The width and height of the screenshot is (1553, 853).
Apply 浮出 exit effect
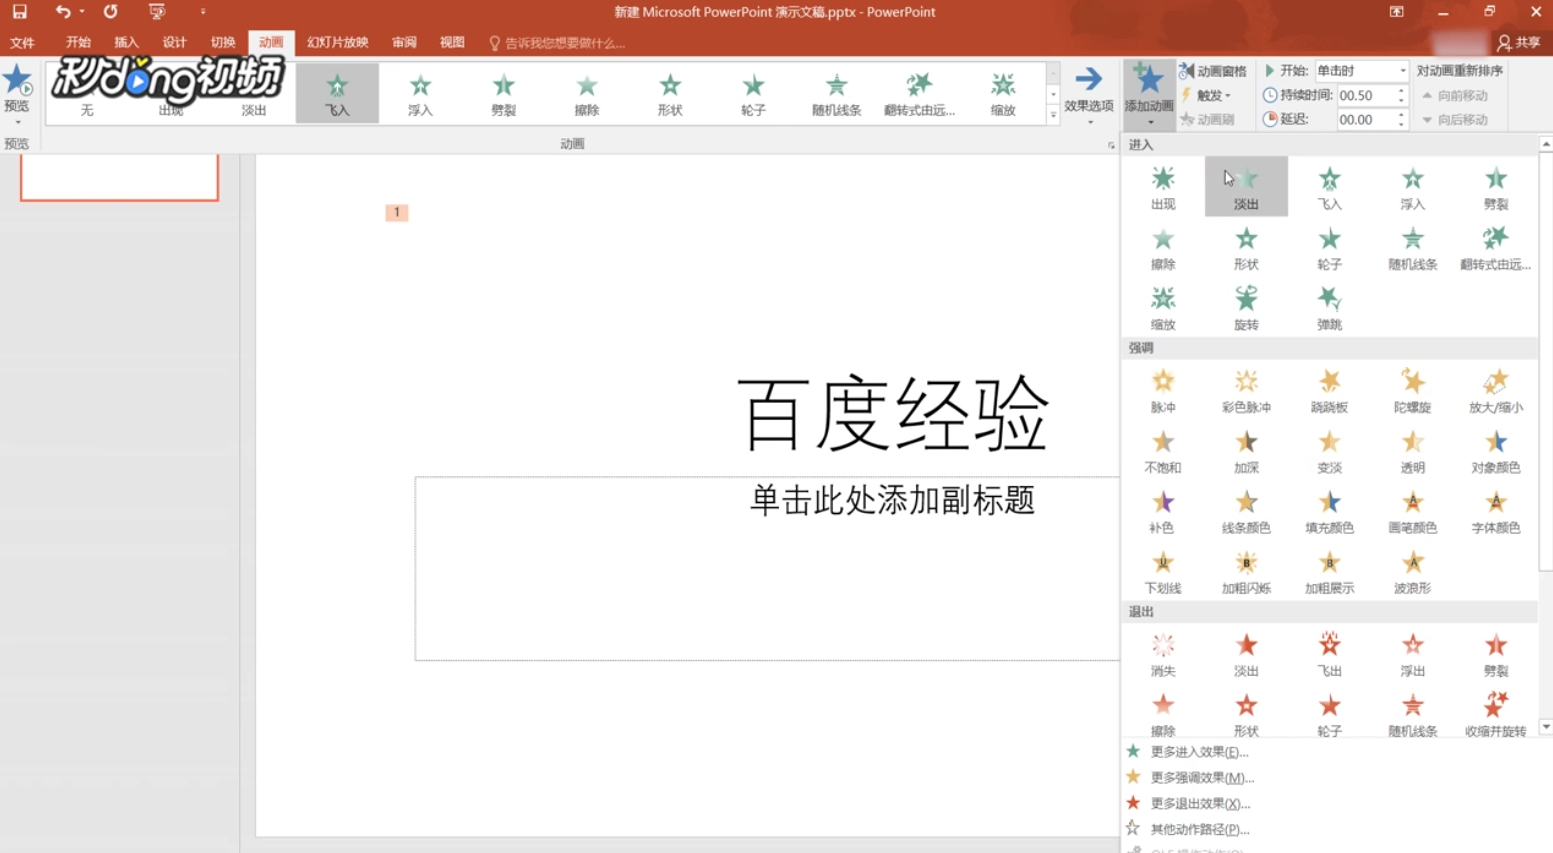click(x=1412, y=655)
